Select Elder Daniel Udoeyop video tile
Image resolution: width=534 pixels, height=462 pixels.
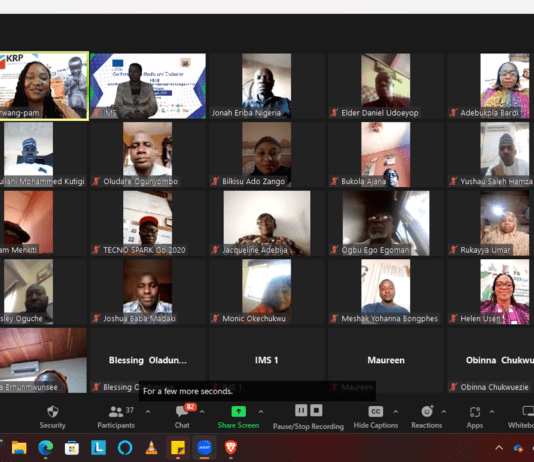tap(386, 85)
